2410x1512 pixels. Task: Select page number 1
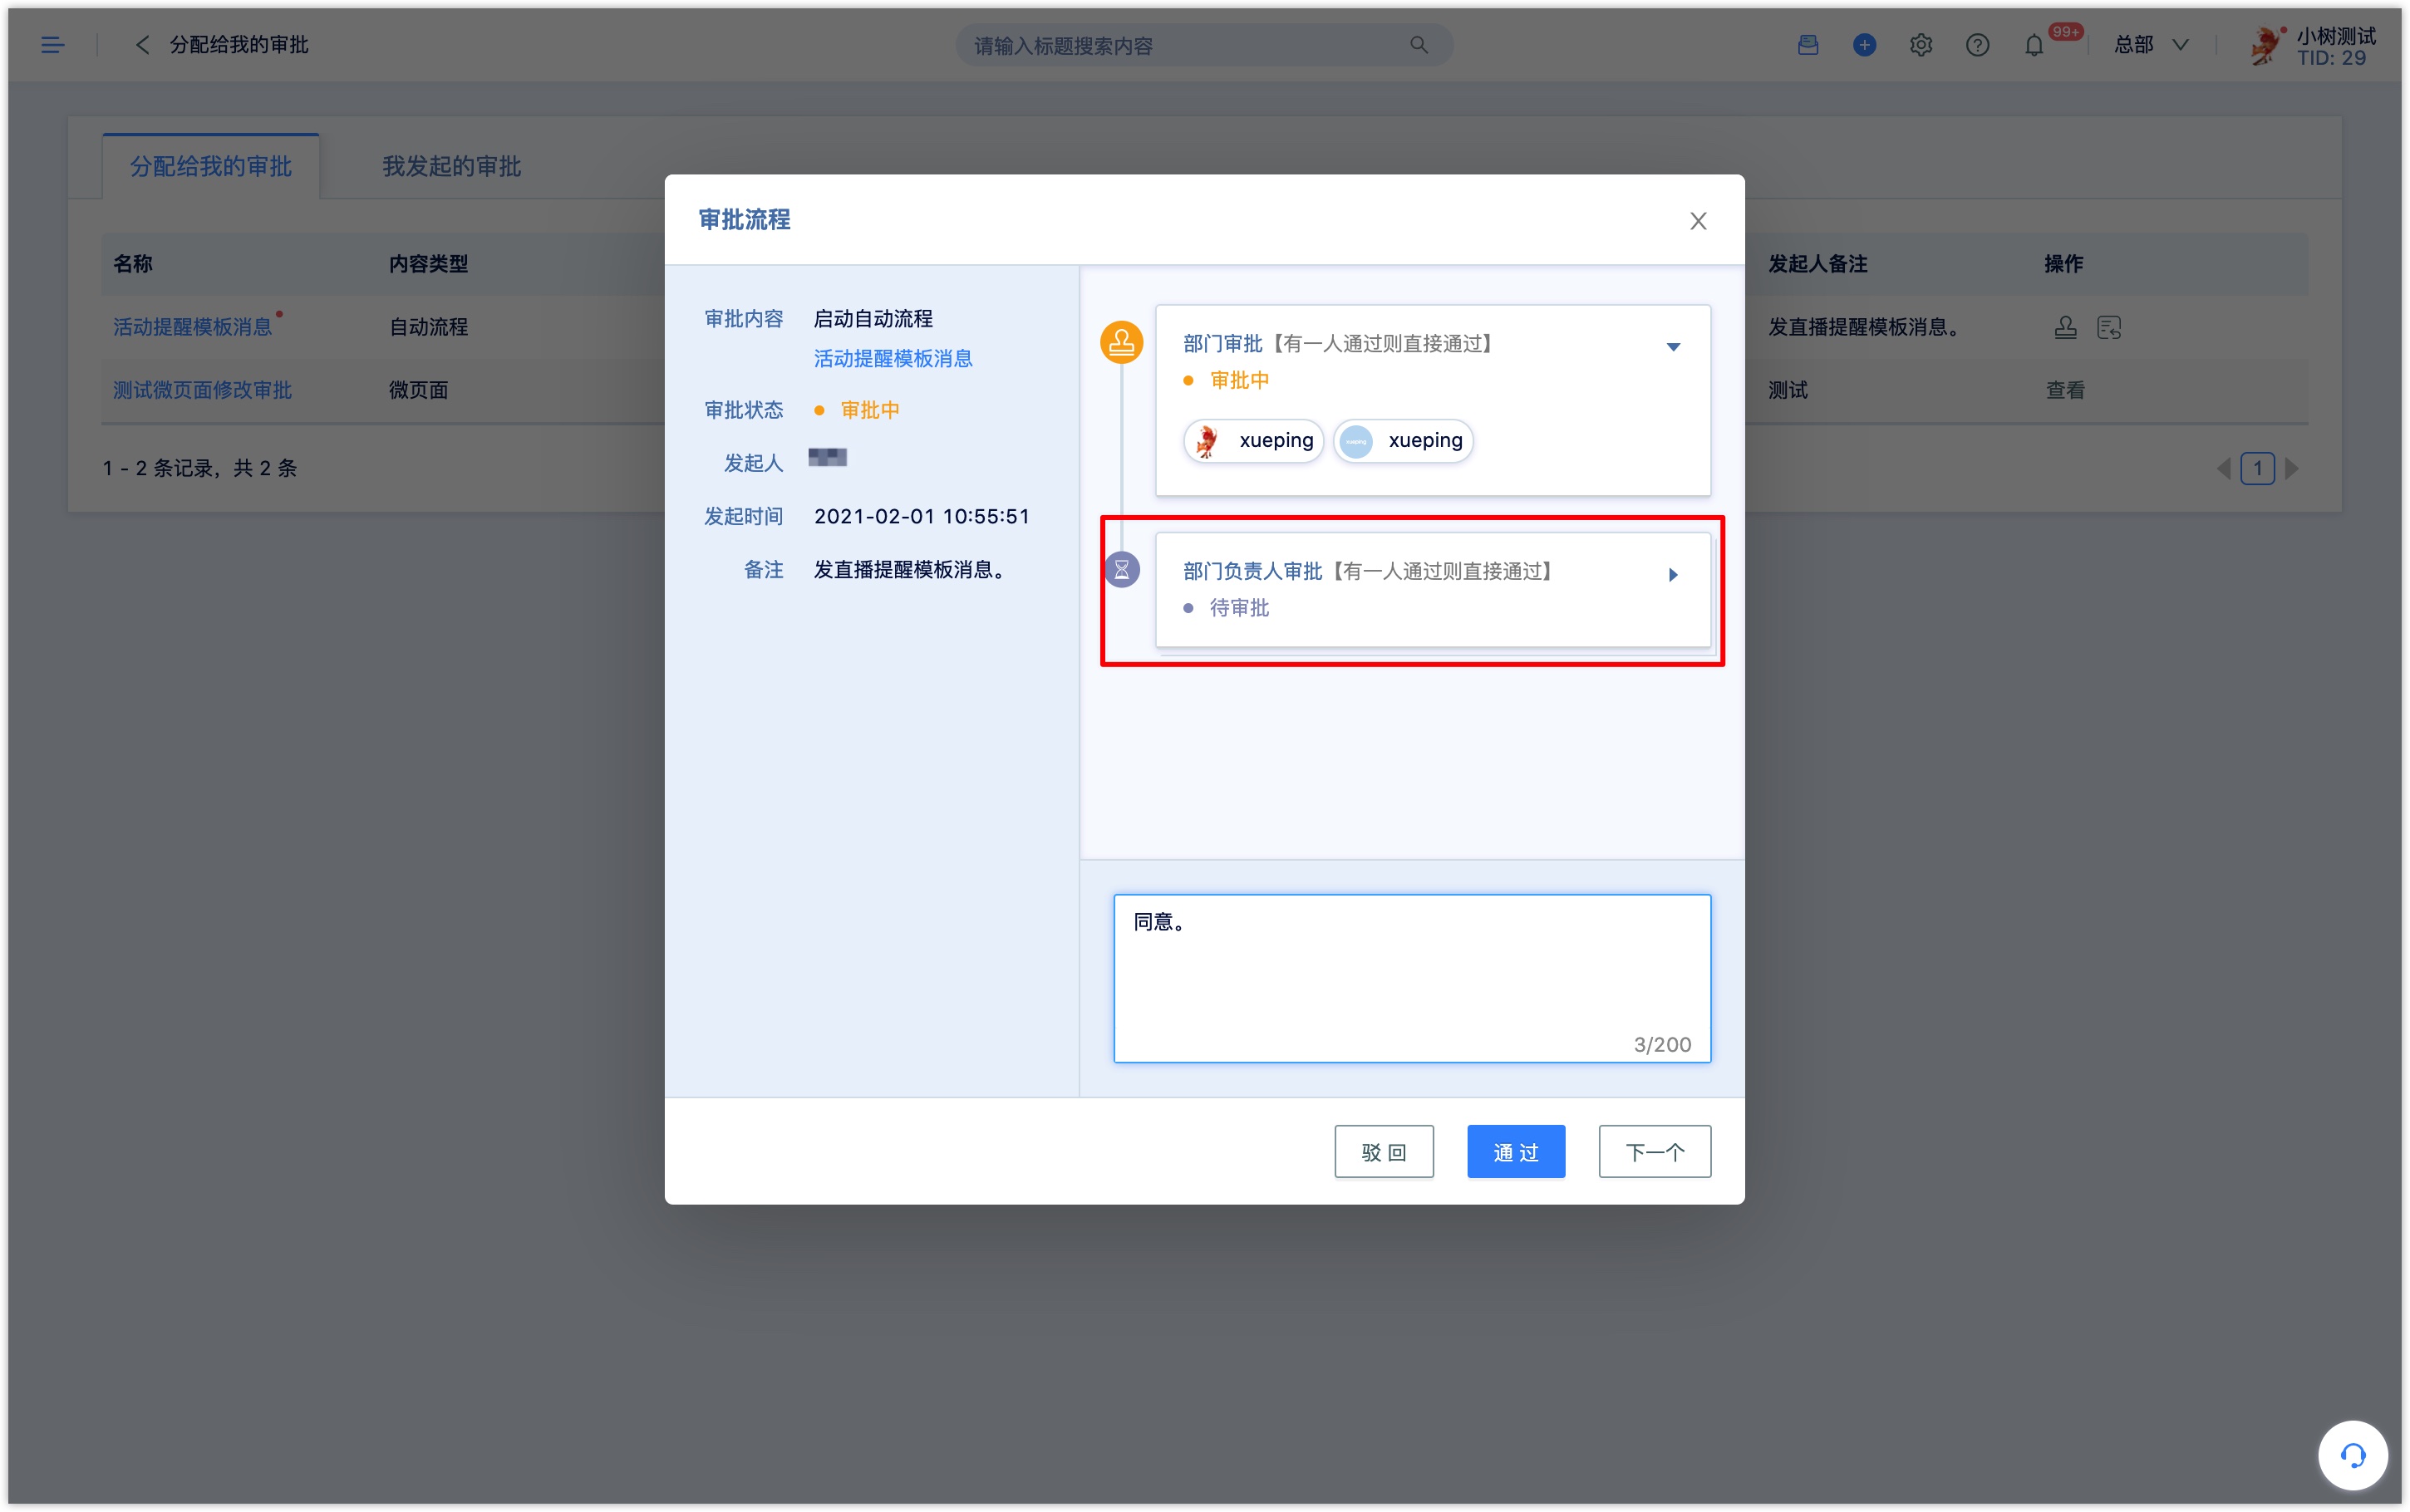(x=2257, y=468)
